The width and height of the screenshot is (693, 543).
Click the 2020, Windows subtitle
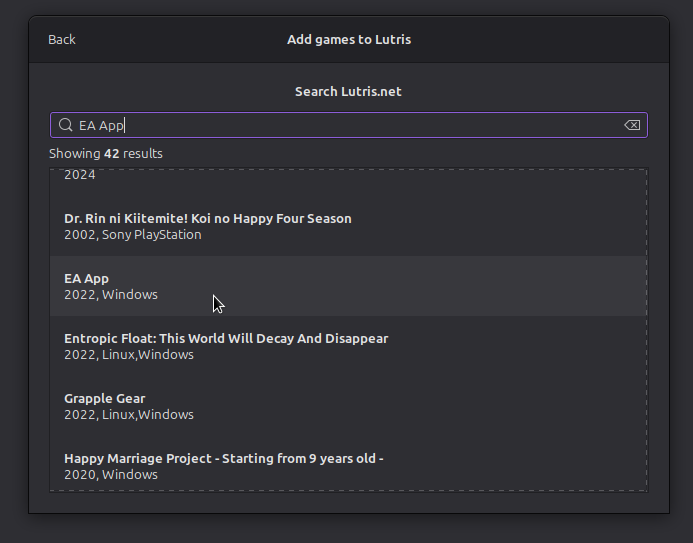click(111, 475)
